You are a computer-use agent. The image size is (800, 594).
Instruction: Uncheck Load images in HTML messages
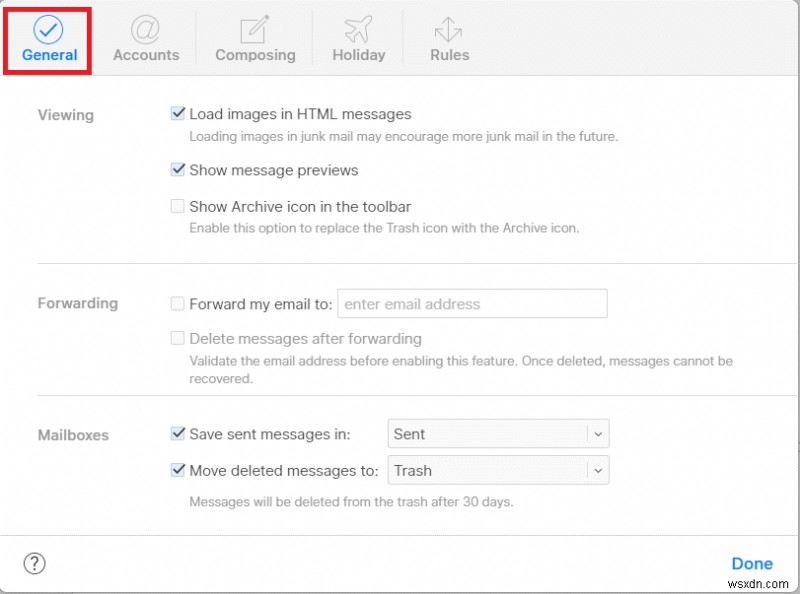pyautogui.click(x=178, y=113)
